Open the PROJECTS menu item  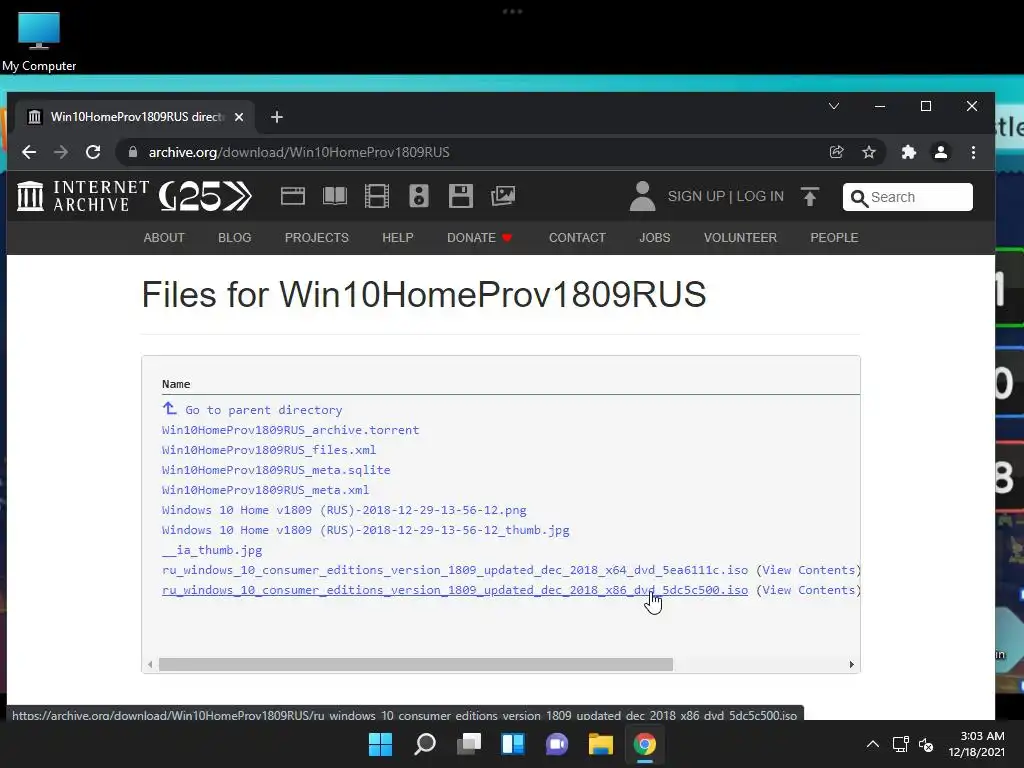(317, 238)
